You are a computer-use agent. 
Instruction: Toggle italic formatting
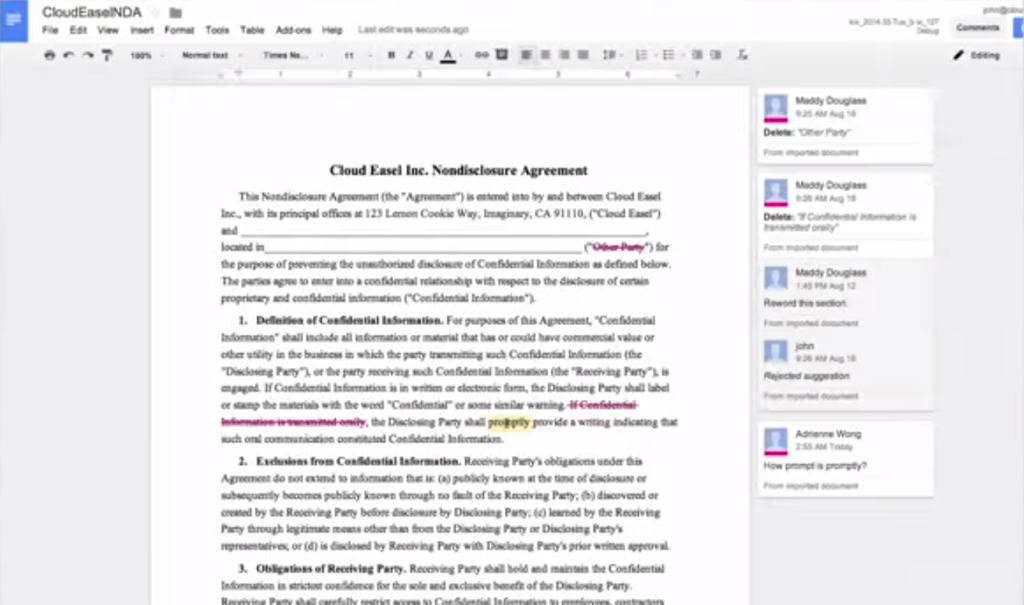408,55
